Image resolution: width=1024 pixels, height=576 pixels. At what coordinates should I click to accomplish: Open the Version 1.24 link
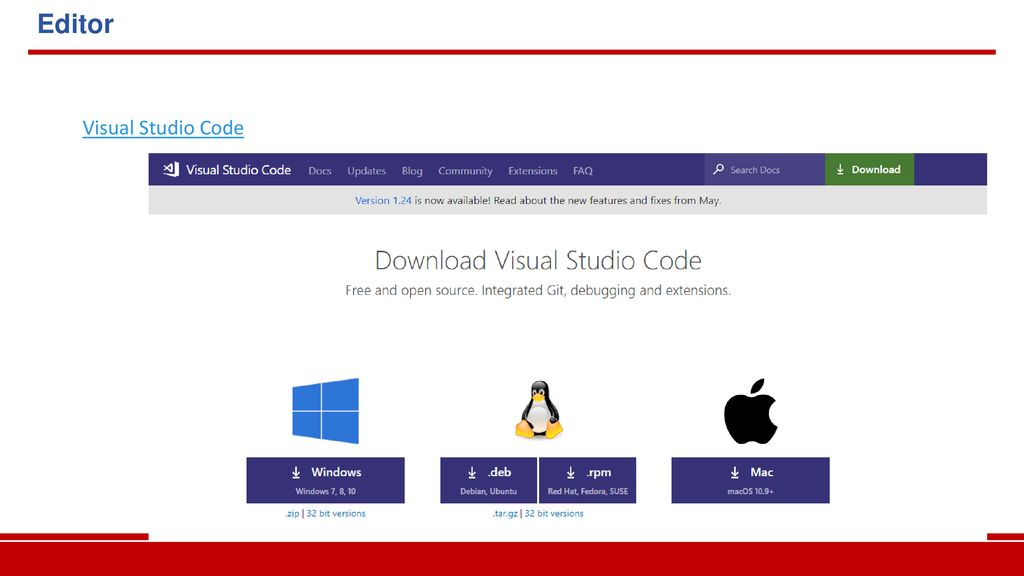click(383, 200)
